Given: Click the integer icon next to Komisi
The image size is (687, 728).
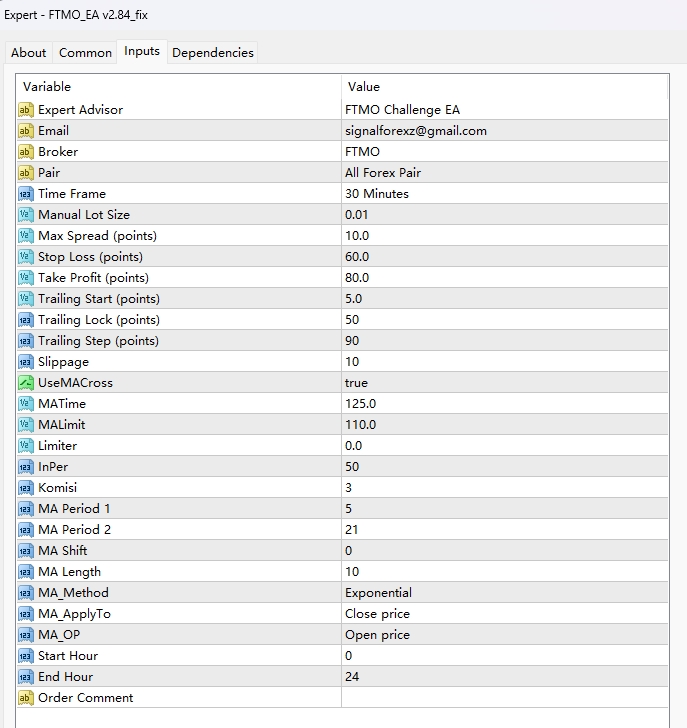Looking at the screenshot, I should coord(26,488).
